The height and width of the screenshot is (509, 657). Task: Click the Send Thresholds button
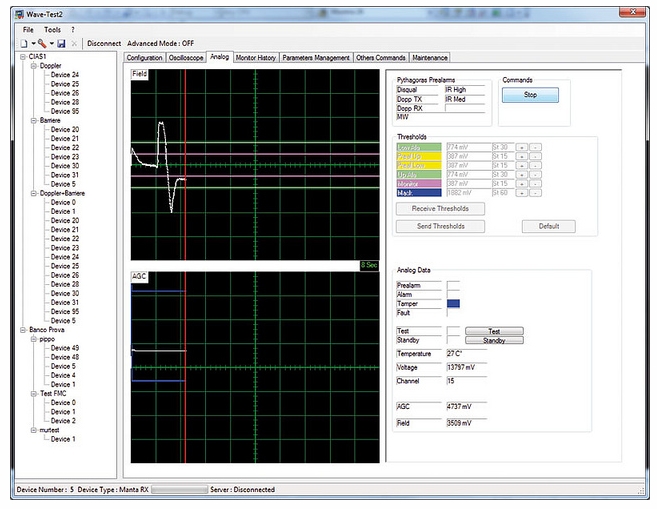[x=441, y=226]
